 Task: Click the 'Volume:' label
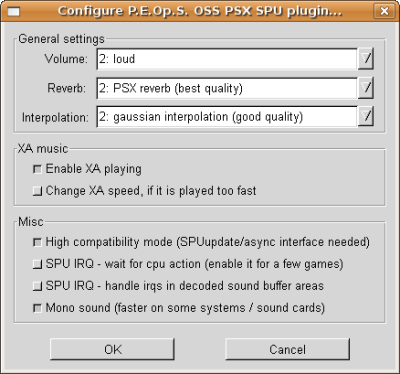66,59
